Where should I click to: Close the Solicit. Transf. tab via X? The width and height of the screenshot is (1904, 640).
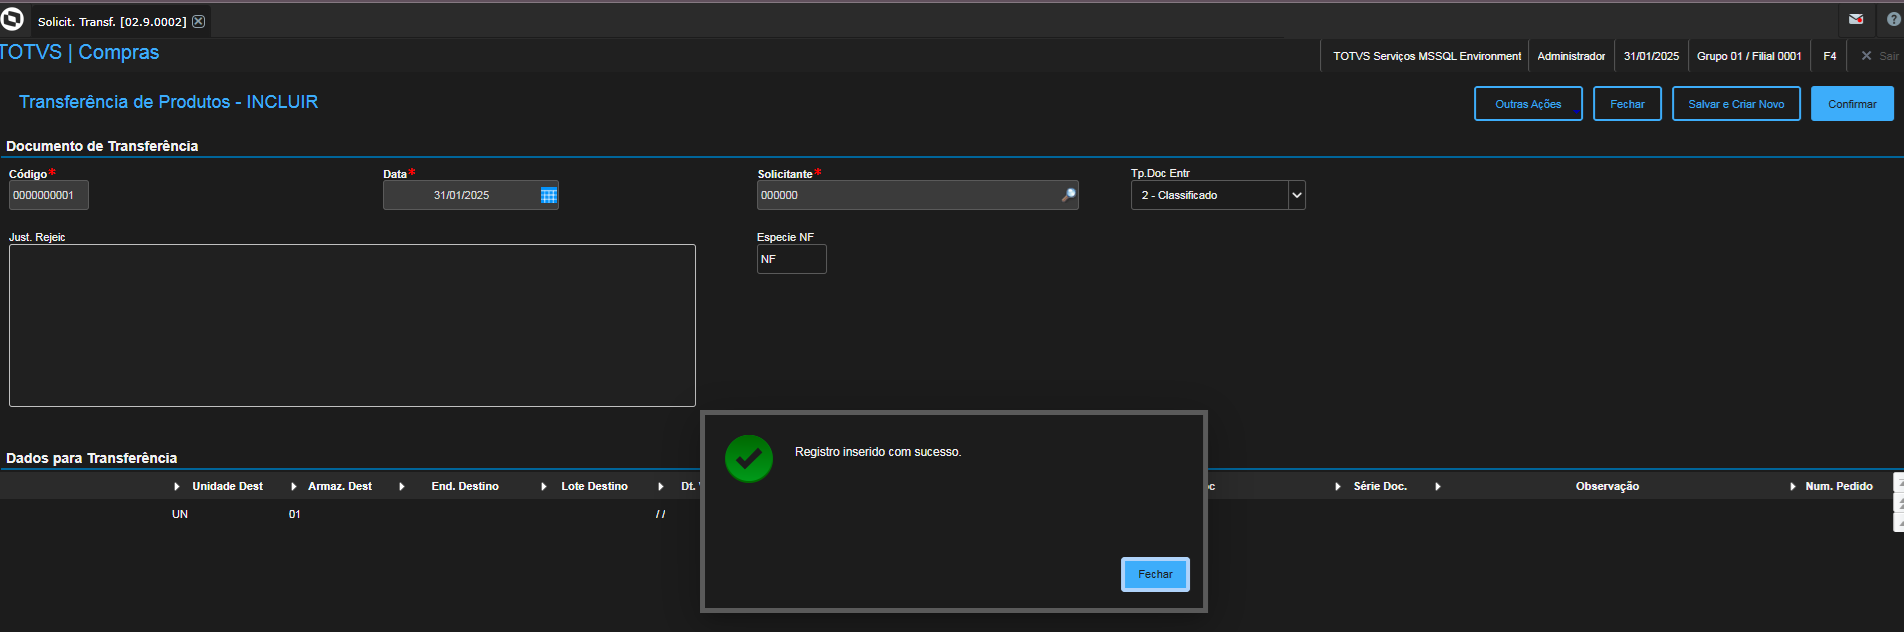pyautogui.click(x=198, y=21)
